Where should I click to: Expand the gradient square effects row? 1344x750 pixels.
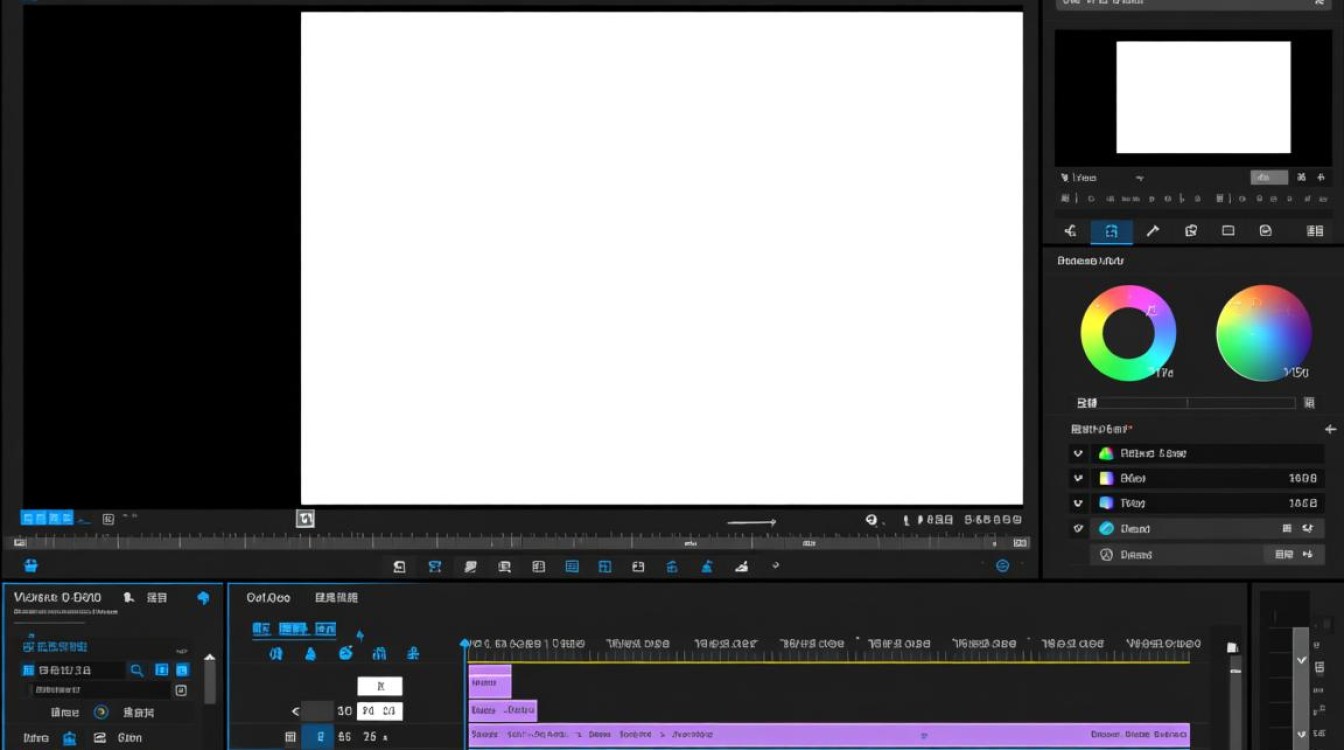[1078, 478]
